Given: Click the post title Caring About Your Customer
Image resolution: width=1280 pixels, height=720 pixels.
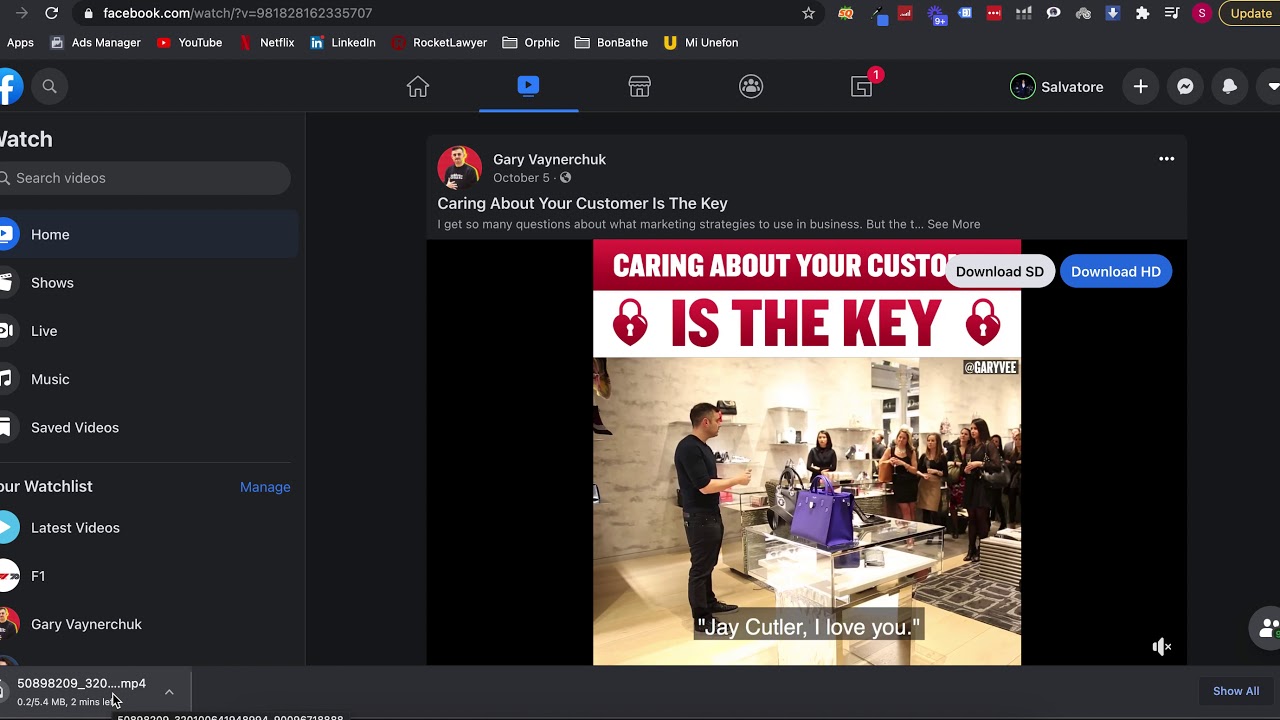Looking at the screenshot, I should [582, 204].
